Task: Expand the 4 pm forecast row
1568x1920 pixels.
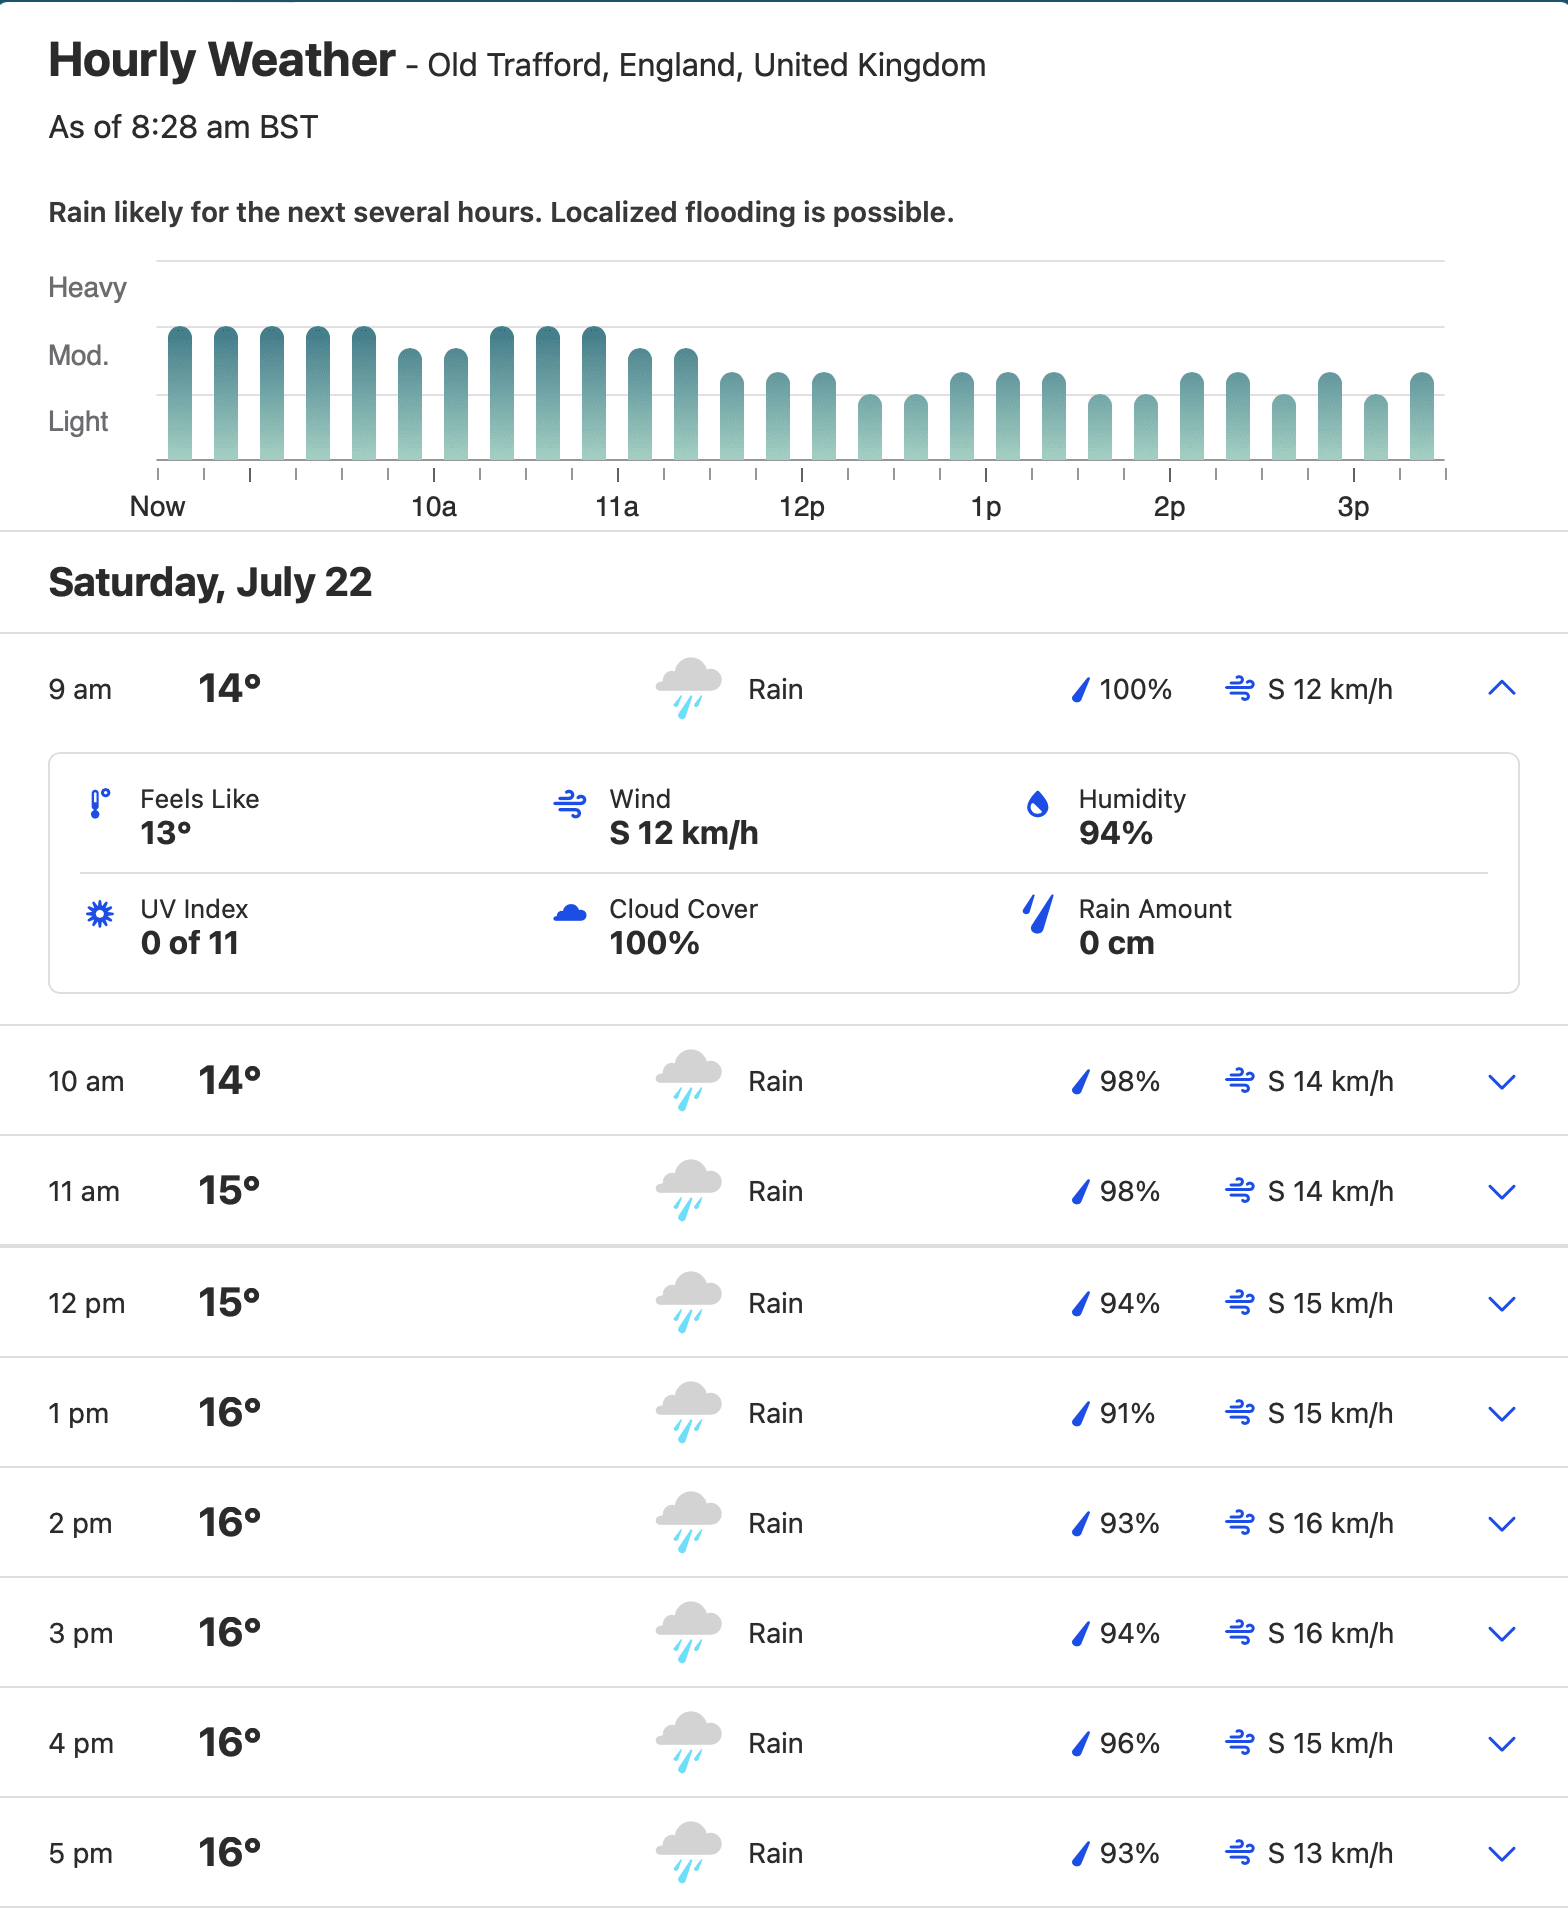Action: [1502, 1743]
